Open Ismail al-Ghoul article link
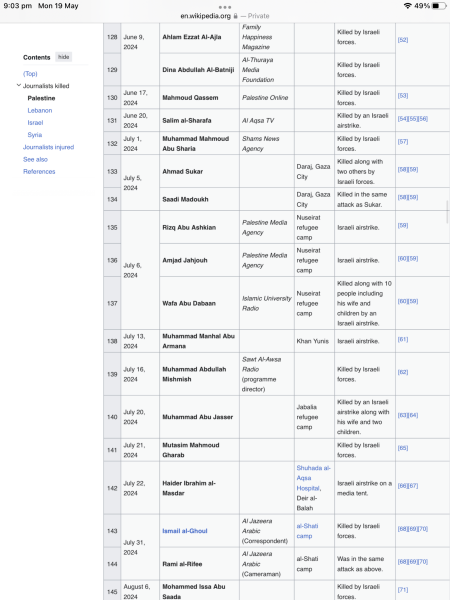The width and height of the screenshot is (450, 600). click(x=184, y=531)
